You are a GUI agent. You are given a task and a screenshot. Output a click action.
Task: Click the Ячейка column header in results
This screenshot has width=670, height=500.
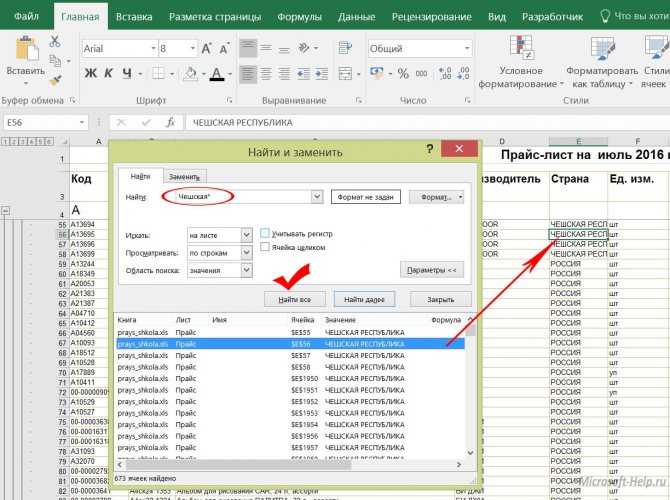[302, 320]
